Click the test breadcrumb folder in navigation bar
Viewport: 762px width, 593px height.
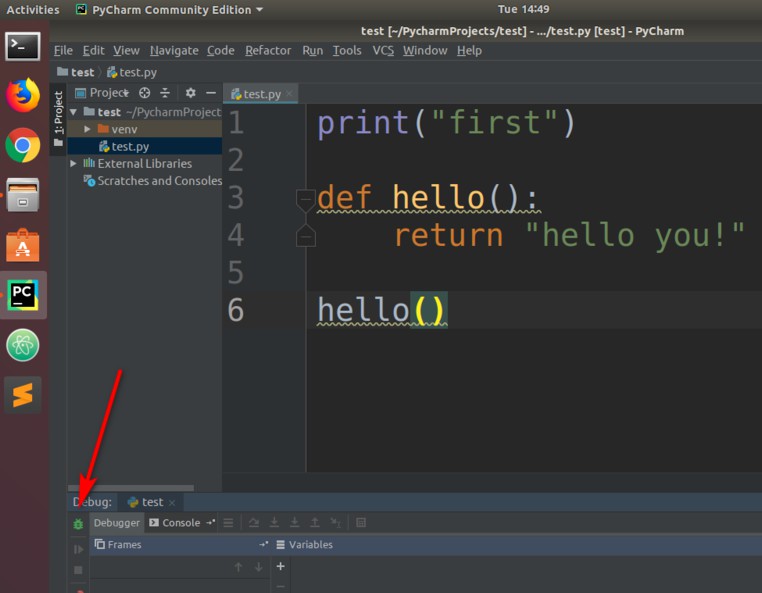tap(75, 72)
